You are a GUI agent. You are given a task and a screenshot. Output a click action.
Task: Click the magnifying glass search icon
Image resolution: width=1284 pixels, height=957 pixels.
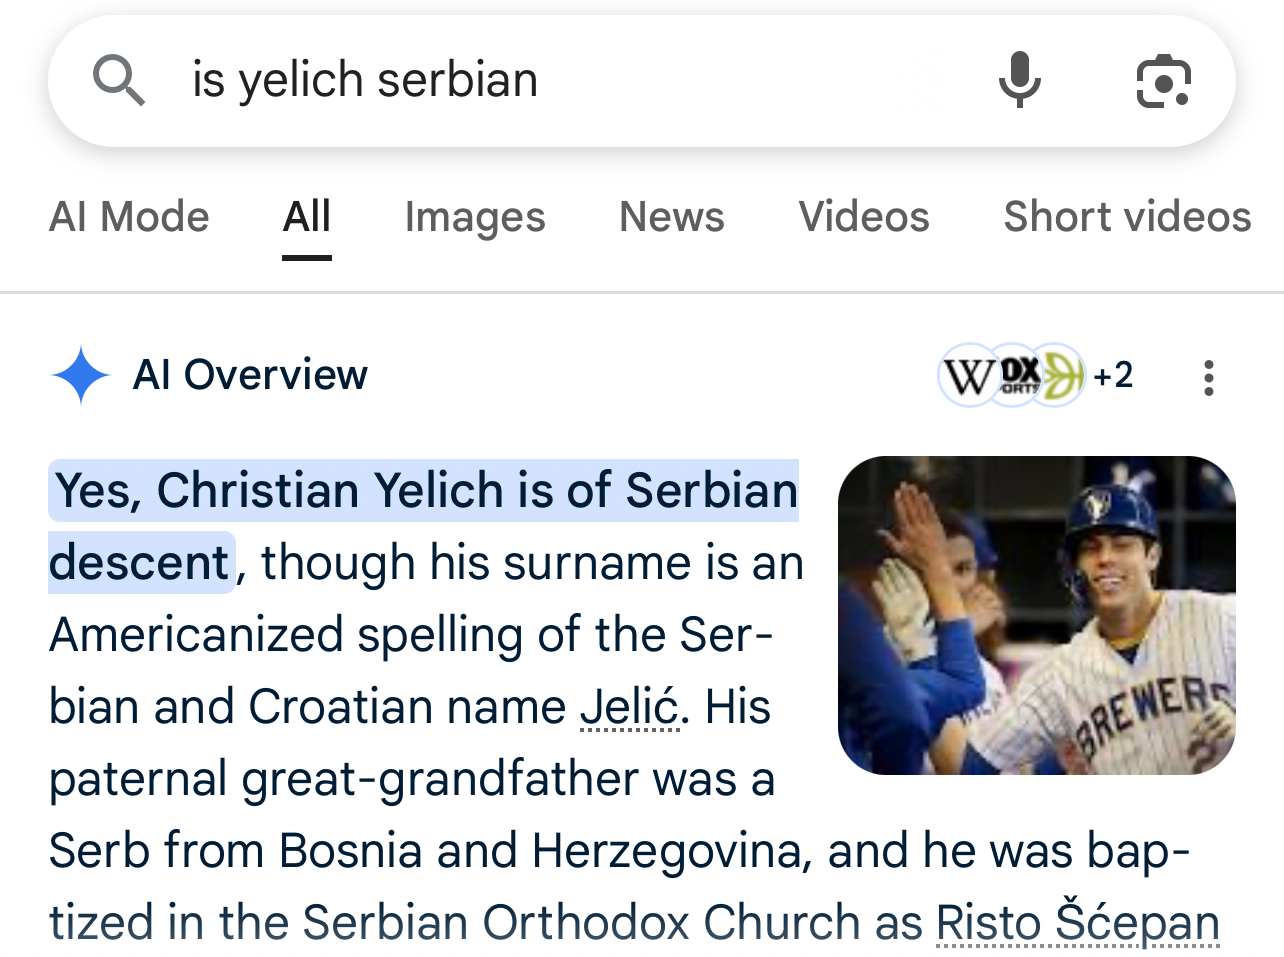pos(119,80)
